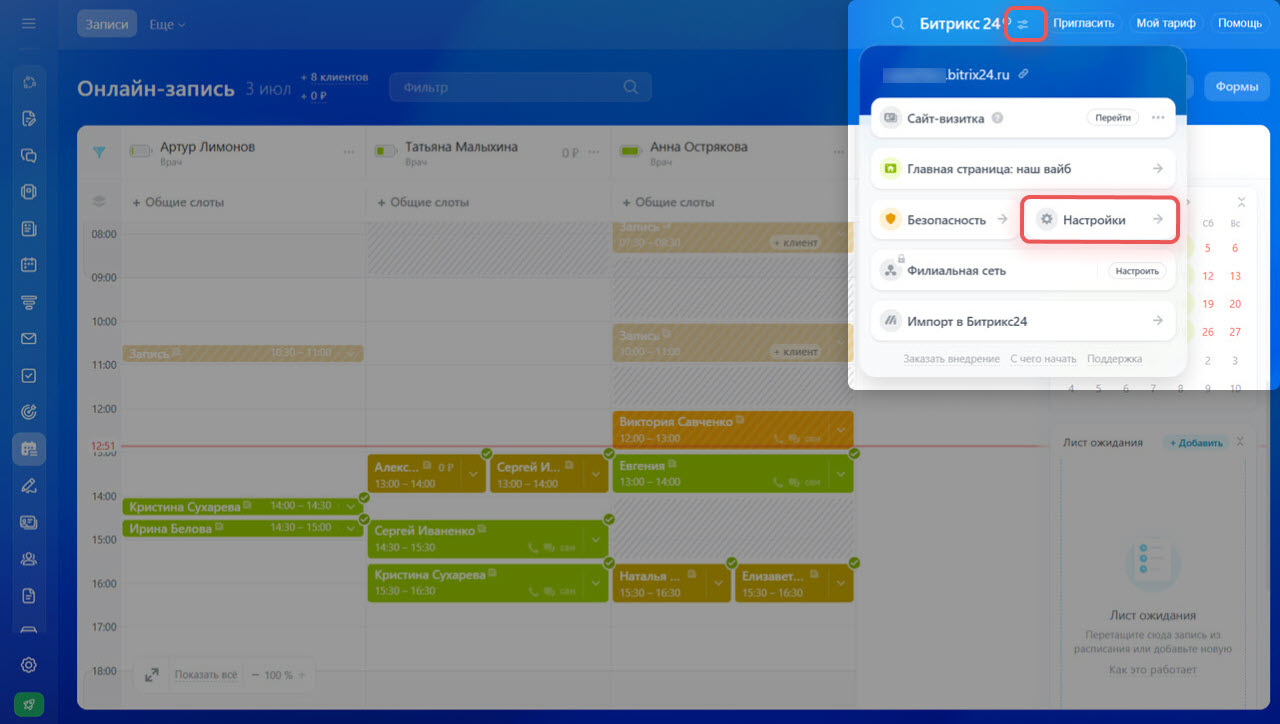
Task: Open the Настройки item
Action: 1099,220
